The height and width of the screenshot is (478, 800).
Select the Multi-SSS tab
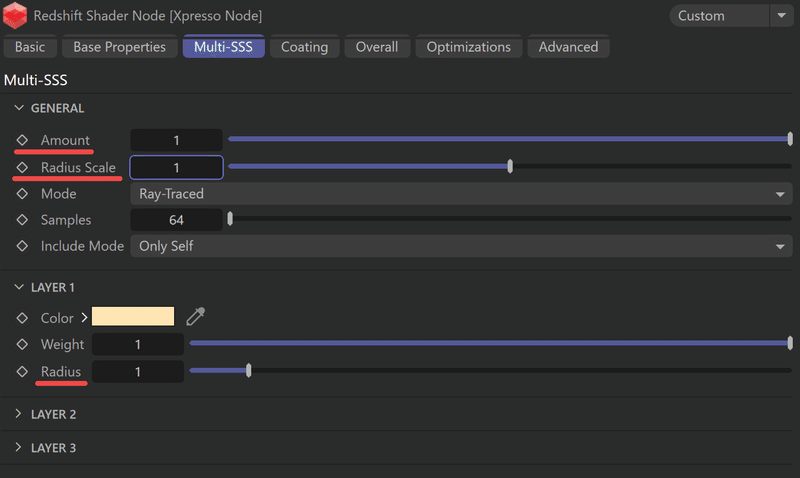[x=223, y=47]
